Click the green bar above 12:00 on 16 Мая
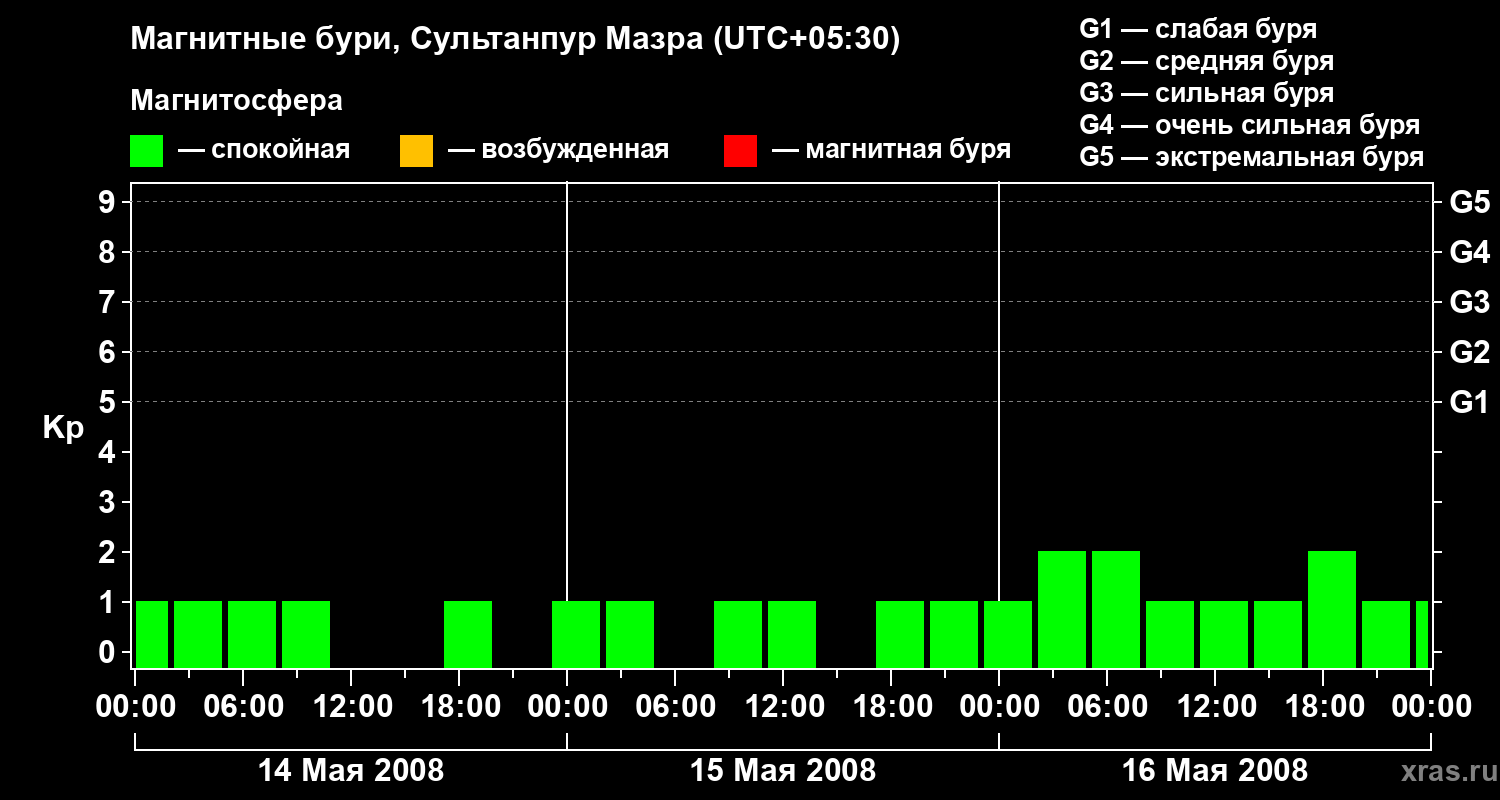 click(x=1224, y=634)
